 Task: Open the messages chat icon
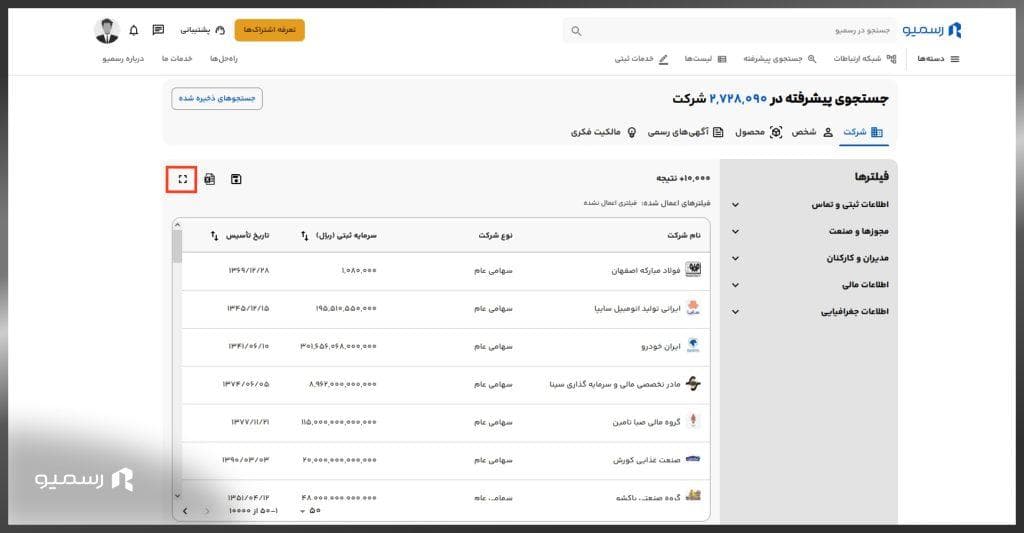pyautogui.click(x=158, y=30)
